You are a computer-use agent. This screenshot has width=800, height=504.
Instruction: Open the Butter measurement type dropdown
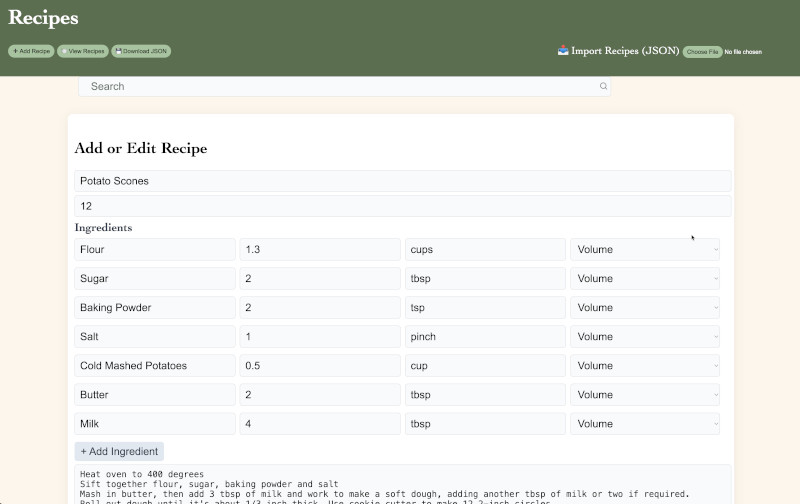pyautogui.click(x=644, y=395)
